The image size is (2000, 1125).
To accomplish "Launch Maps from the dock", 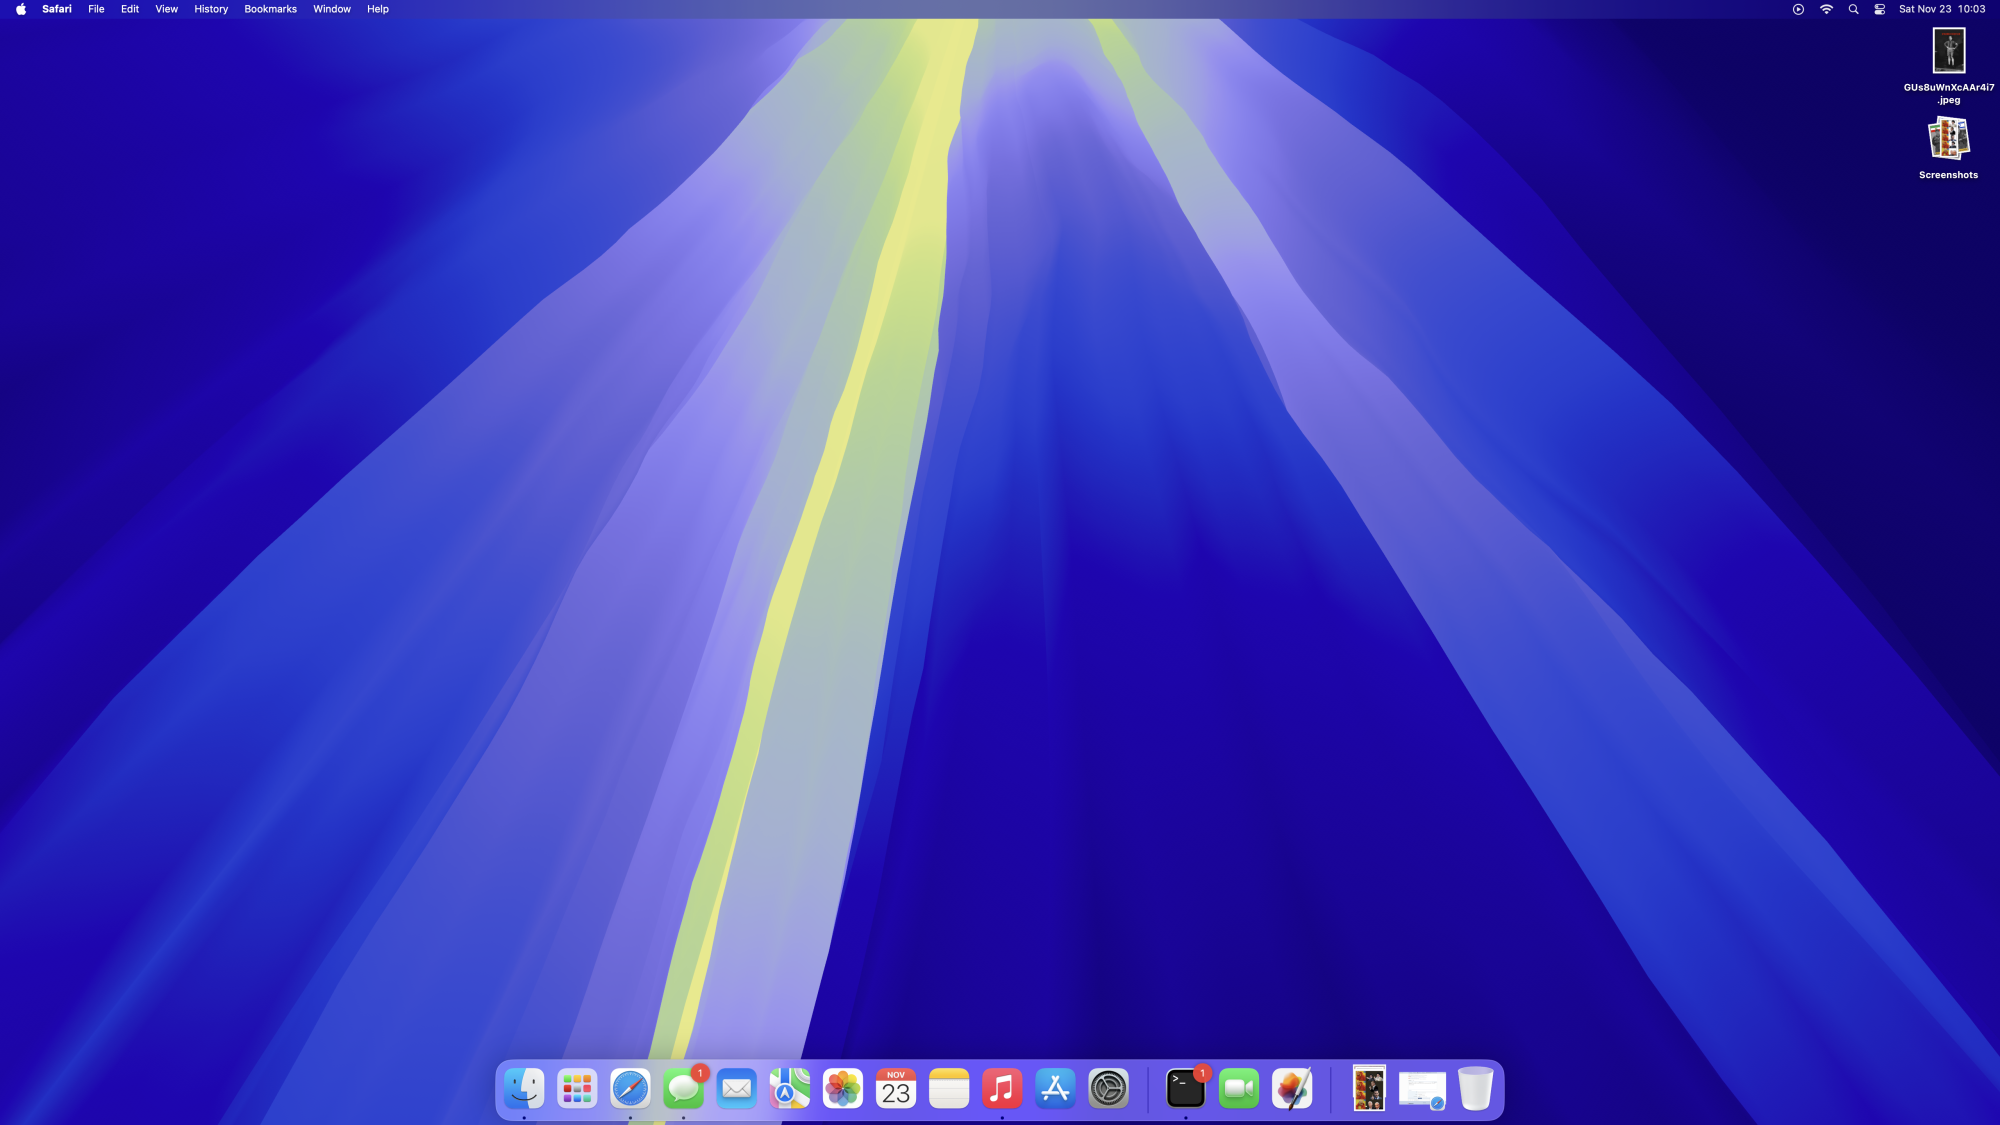I will [790, 1089].
